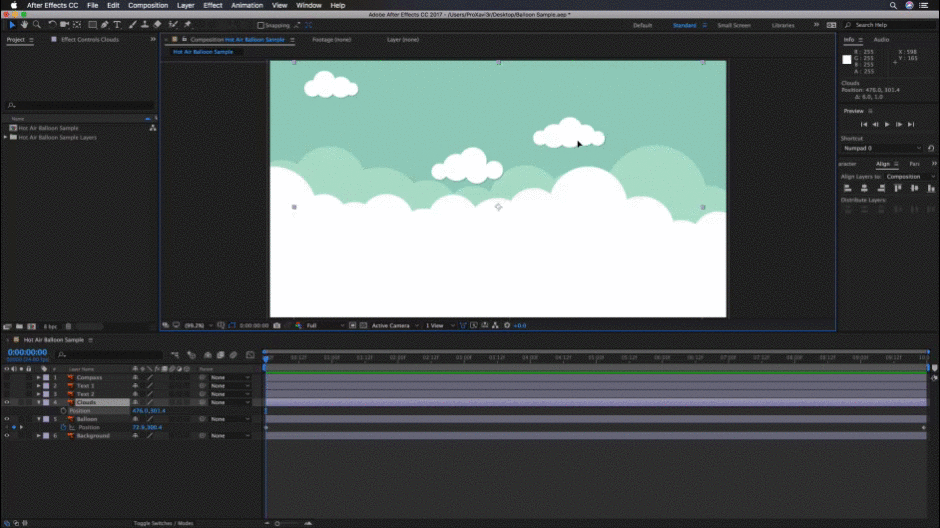The width and height of the screenshot is (940, 528).
Task: Open the composition mini-flowchart in timeline
Action: click(175, 355)
